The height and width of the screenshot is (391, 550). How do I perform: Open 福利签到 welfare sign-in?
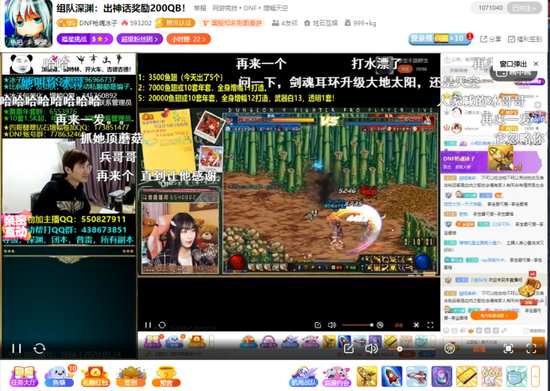pos(525,39)
